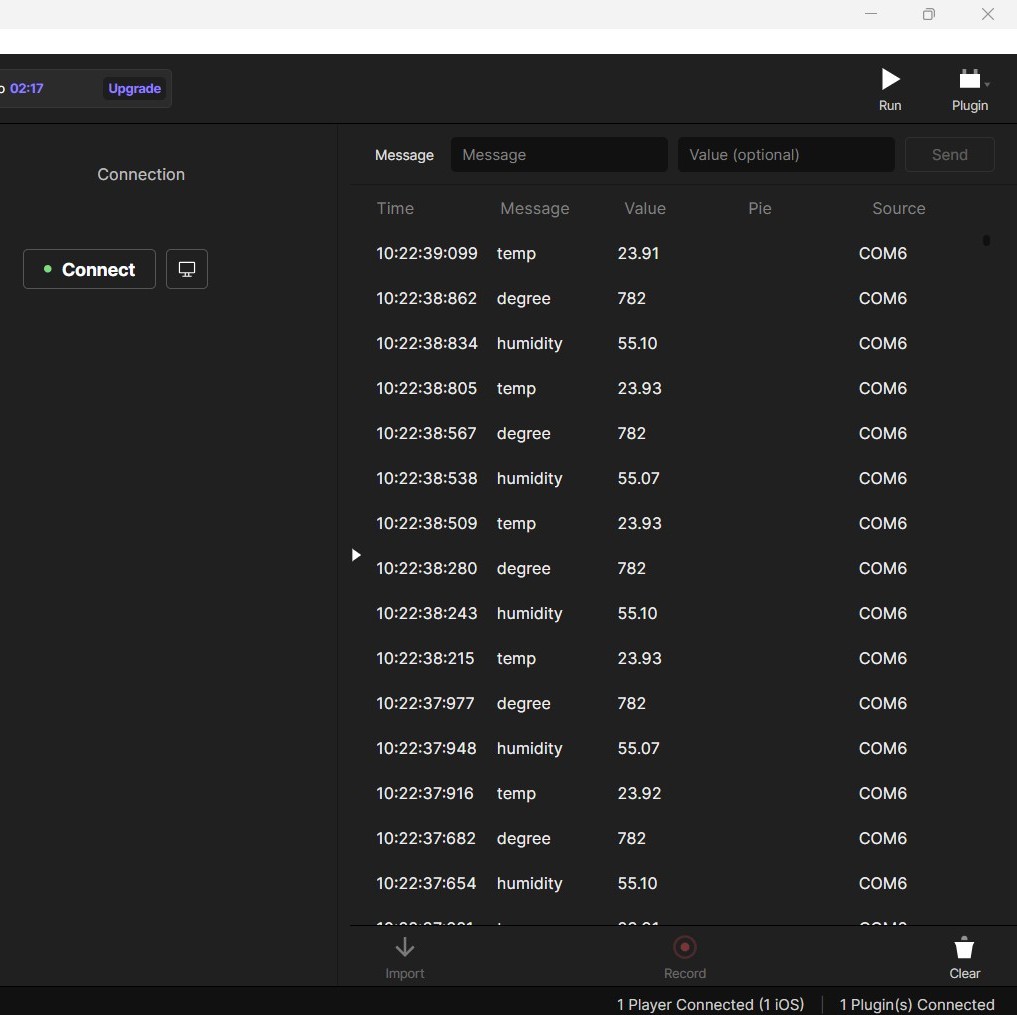Click the Value (optional) input field

[x=786, y=155]
